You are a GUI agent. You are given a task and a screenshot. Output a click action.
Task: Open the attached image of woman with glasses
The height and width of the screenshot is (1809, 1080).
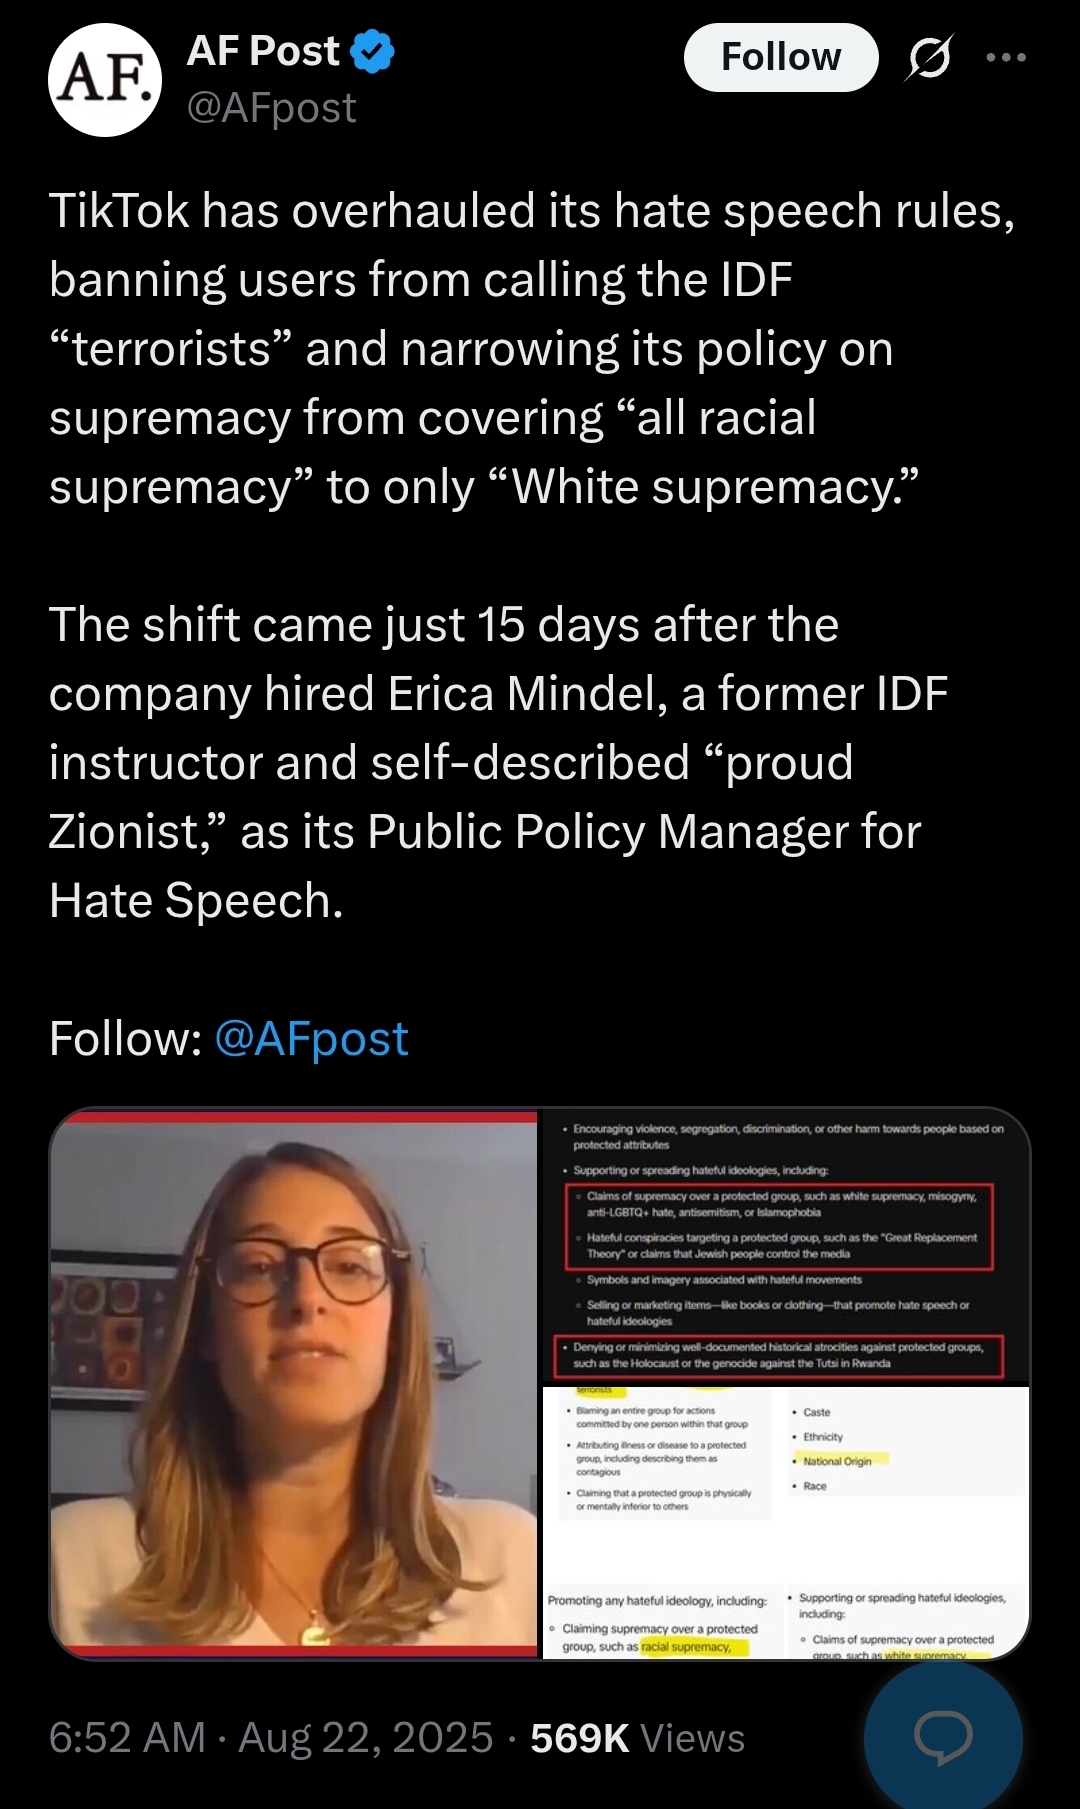coord(294,1385)
